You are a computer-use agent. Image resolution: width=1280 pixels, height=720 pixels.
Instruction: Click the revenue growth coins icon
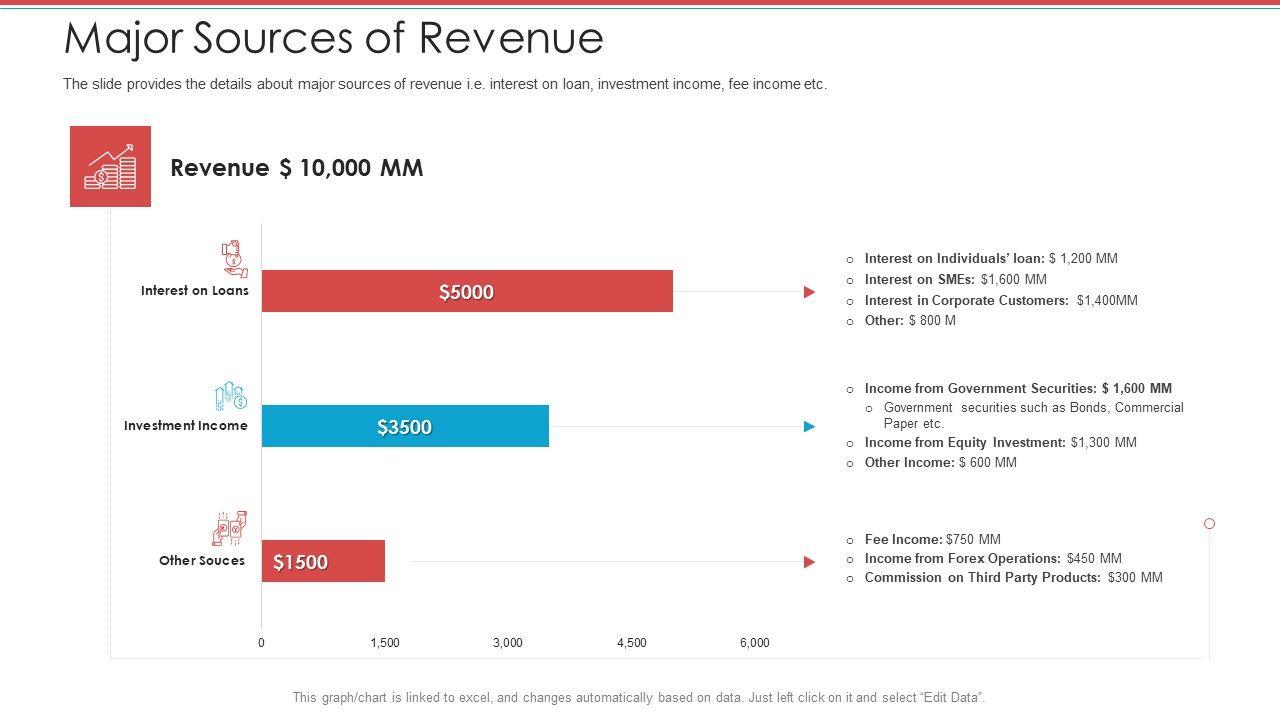[x=110, y=166]
